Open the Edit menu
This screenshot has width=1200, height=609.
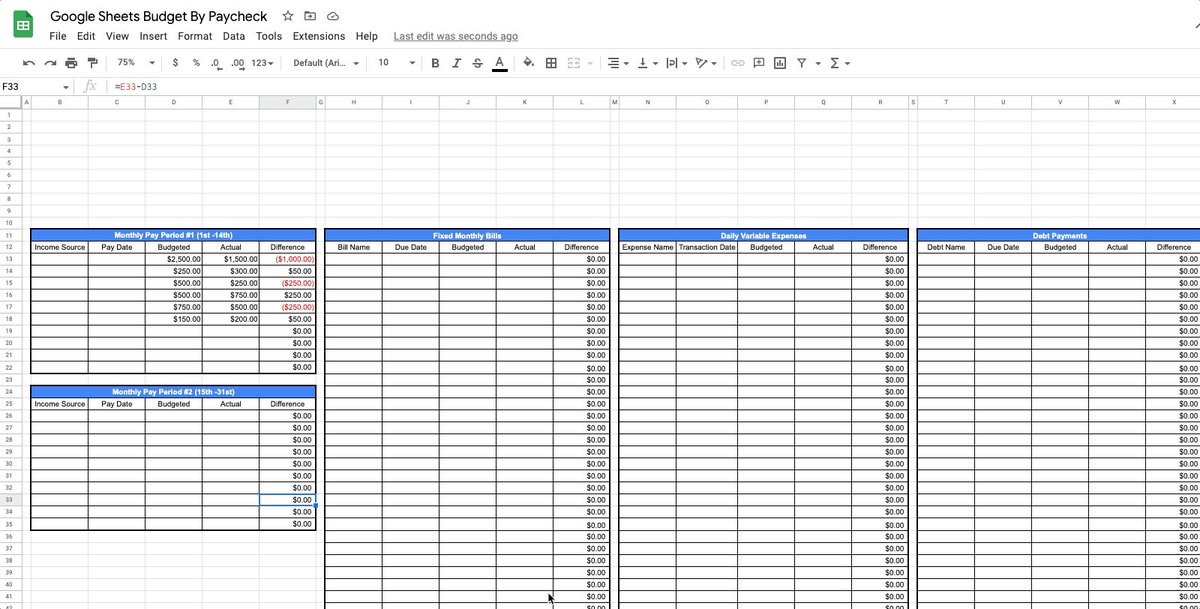86,36
